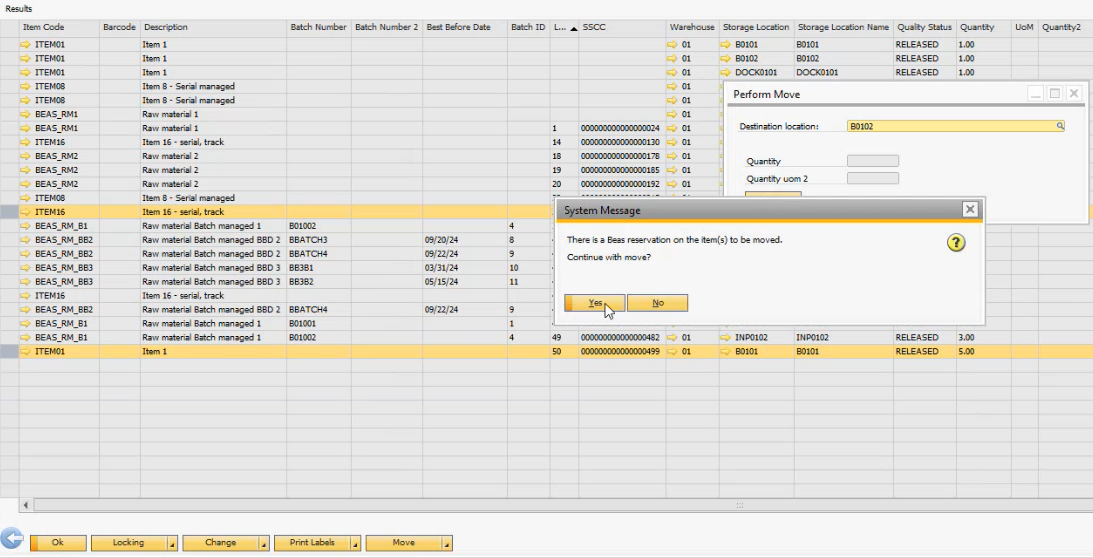Viewport: 1093px width, 558px height.
Task: Open the link arrow for first ITEM01 row
Action: pyautogui.click(x=25, y=45)
